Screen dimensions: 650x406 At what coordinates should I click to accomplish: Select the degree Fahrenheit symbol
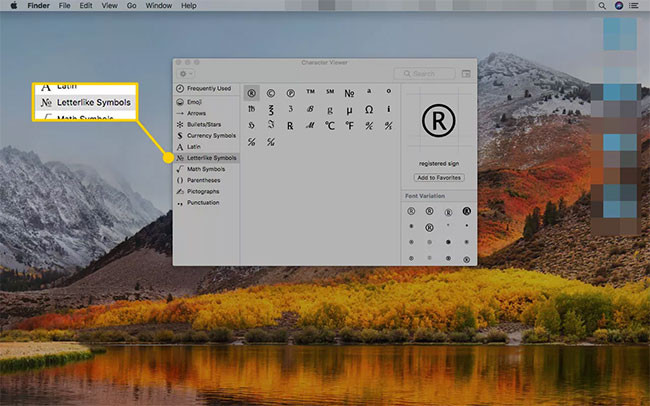(x=349, y=125)
